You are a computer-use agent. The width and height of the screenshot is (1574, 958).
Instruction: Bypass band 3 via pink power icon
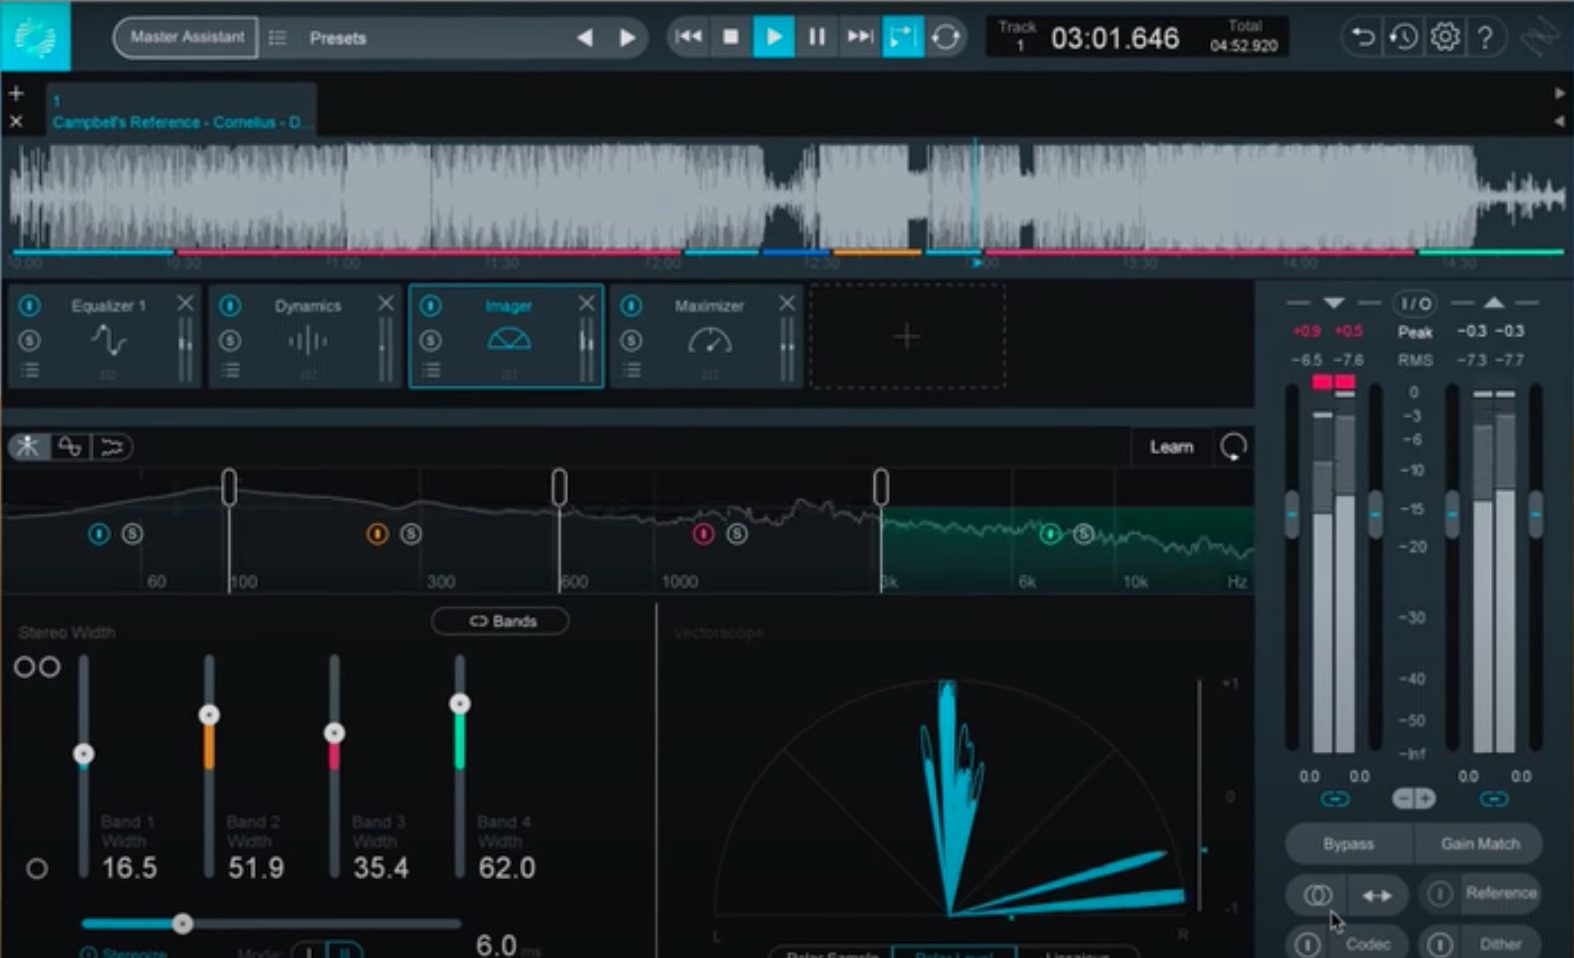coord(703,534)
